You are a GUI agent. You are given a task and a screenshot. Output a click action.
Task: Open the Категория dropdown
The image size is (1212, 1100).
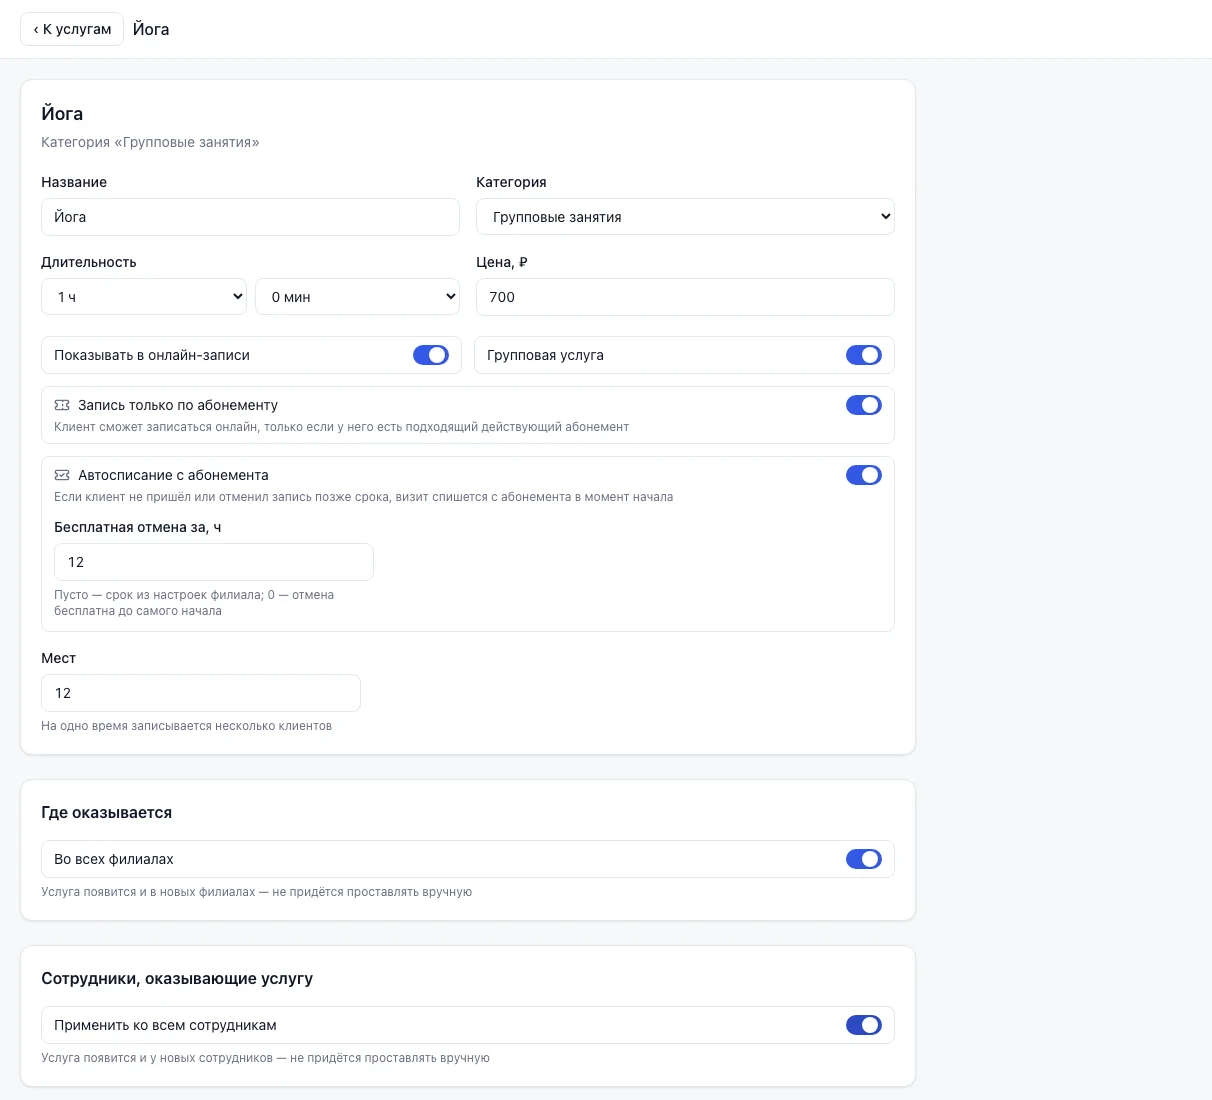point(685,217)
